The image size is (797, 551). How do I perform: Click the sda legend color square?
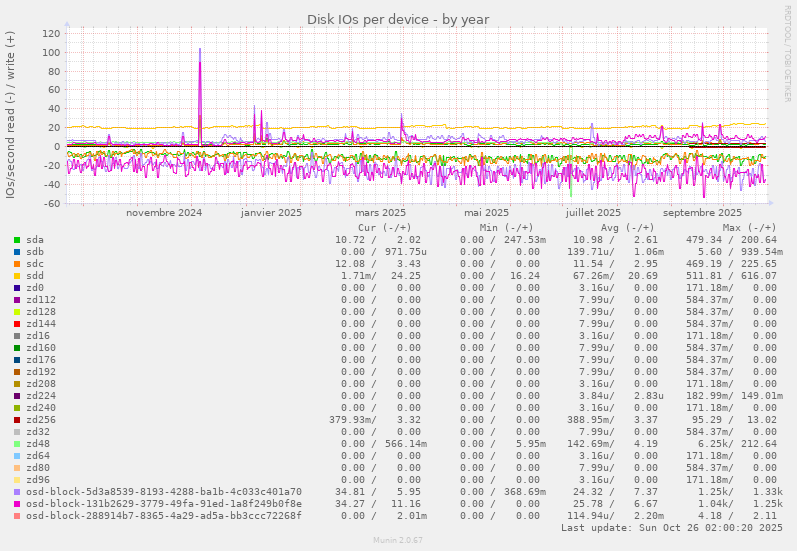[17, 240]
